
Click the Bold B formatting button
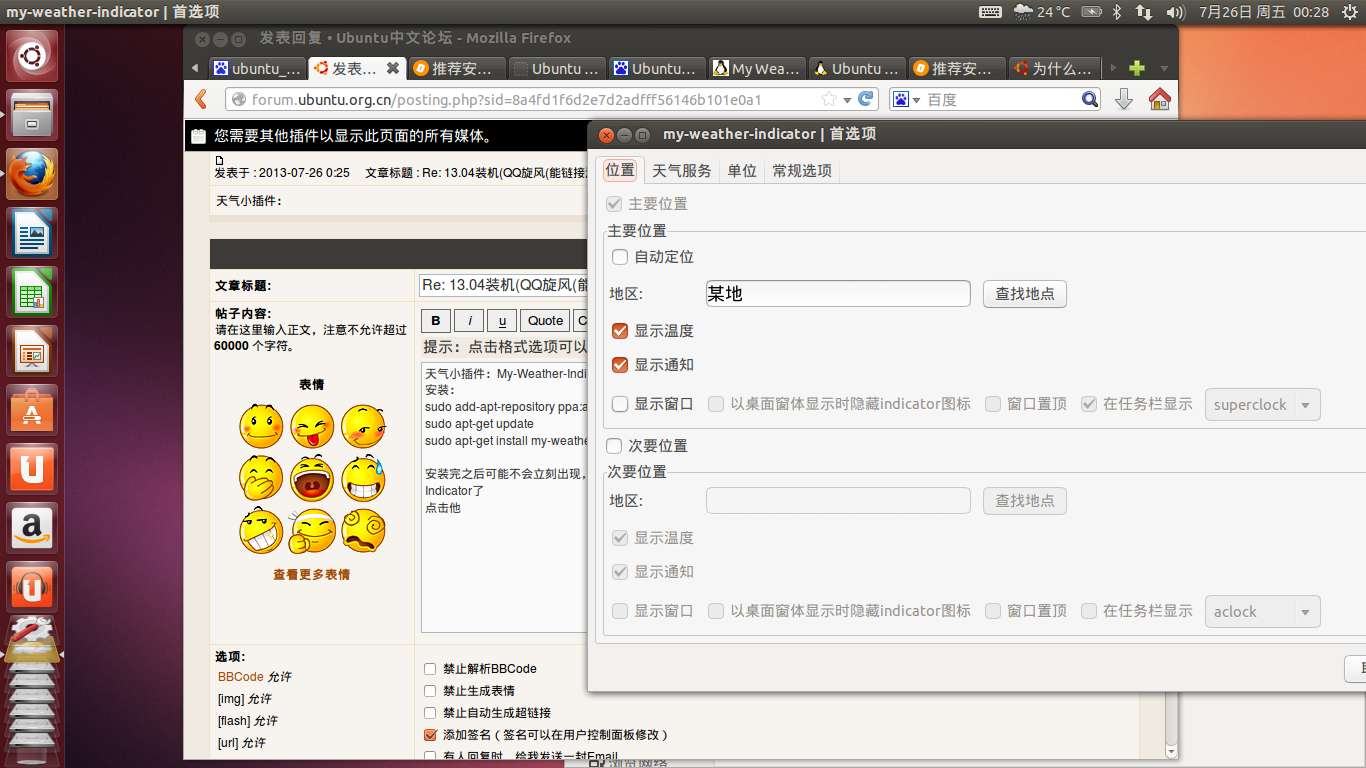(436, 320)
